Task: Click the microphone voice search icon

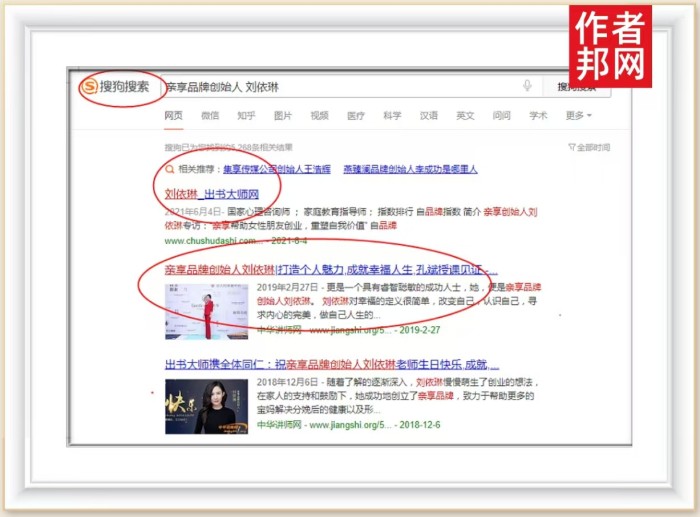Action: [x=527, y=87]
